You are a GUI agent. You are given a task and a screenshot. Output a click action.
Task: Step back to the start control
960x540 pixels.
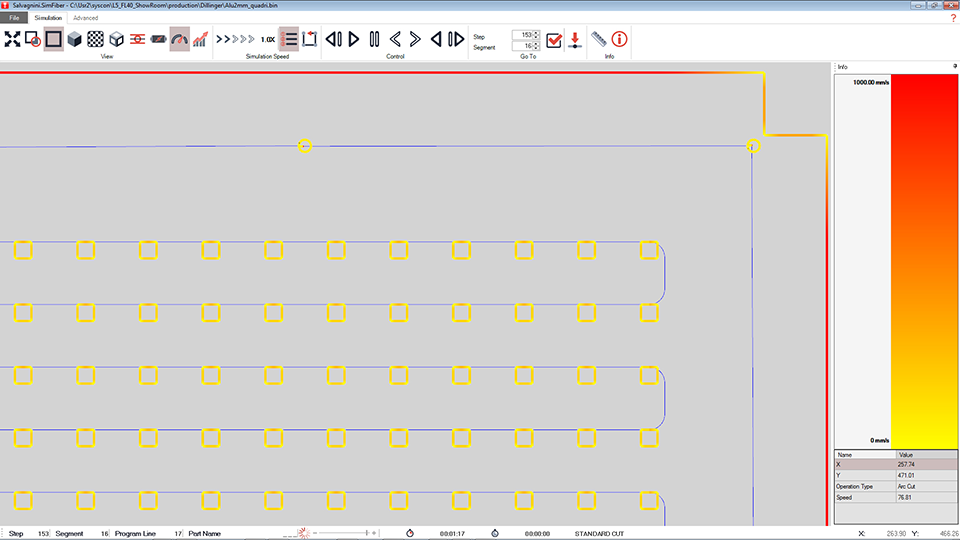point(334,39)
